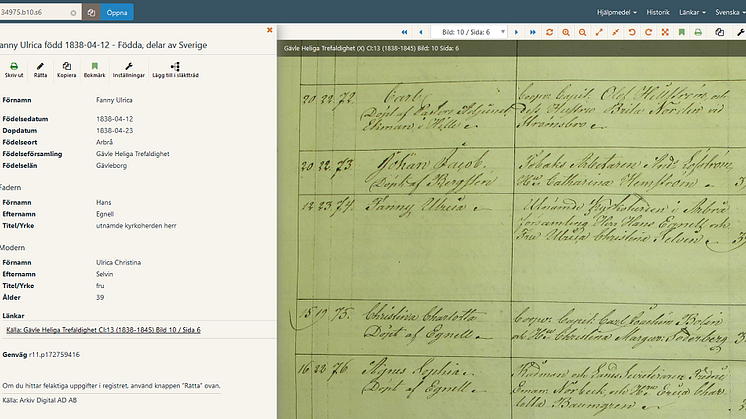Screen dimensions: 746x419
Task: Expand the Hjälpmedel menu
Action: tap(617, 12)
